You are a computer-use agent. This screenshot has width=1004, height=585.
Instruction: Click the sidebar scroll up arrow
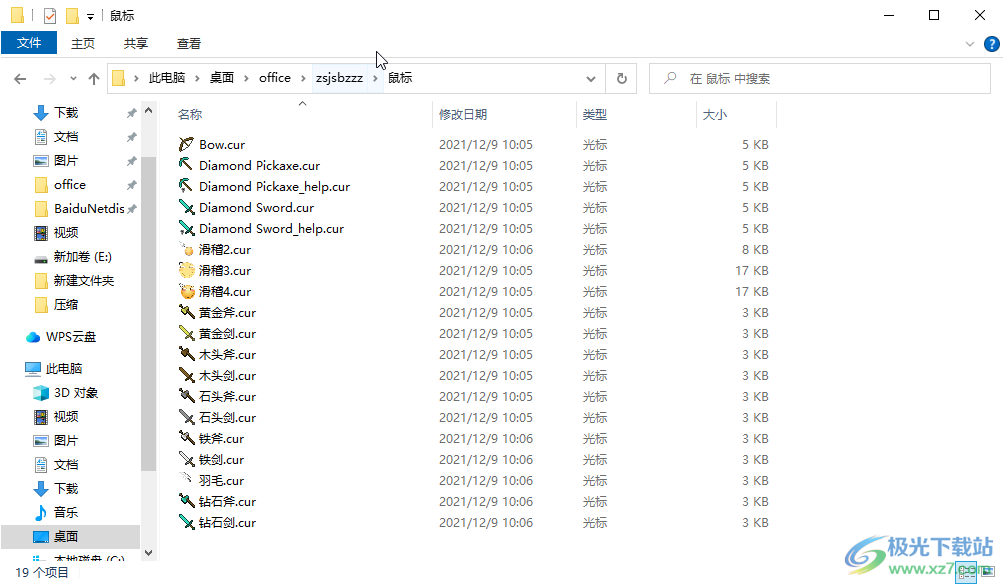point(149,111)
